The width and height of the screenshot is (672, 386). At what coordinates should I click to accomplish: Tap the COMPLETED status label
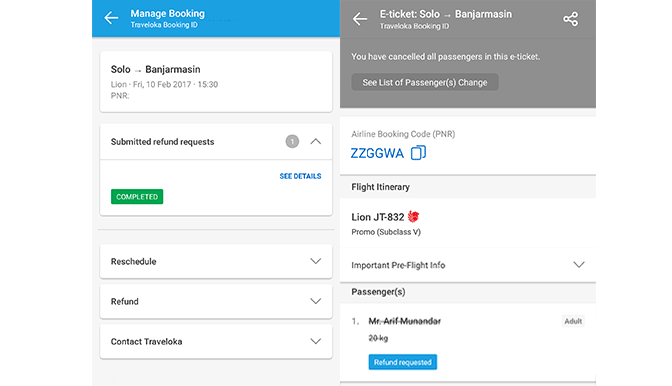pos(137,197)
